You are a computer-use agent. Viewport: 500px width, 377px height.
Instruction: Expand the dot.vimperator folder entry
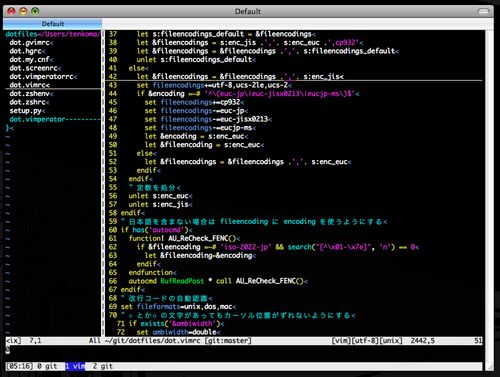click(55, 119)
